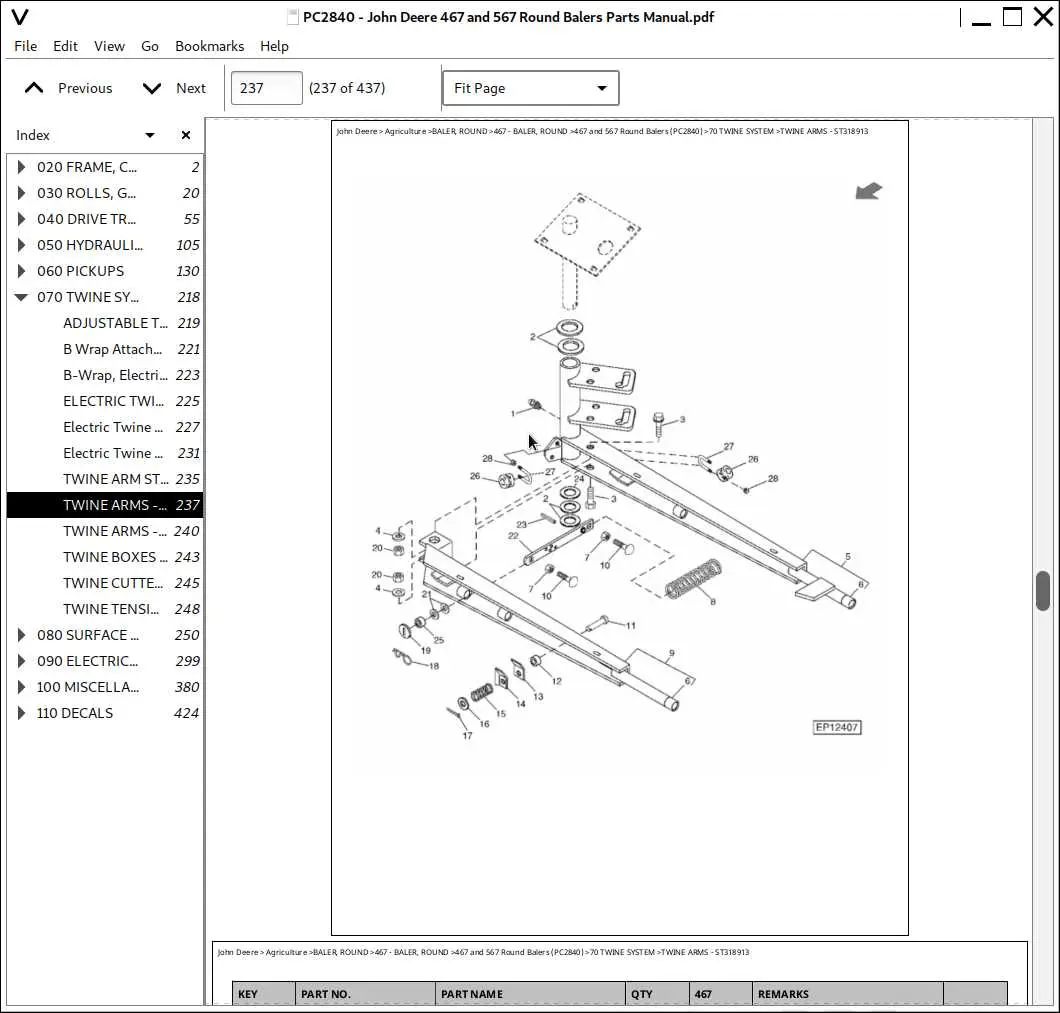Click 060 PICKUPS index label
The image size is (1060, 1013).
(80, 271)
